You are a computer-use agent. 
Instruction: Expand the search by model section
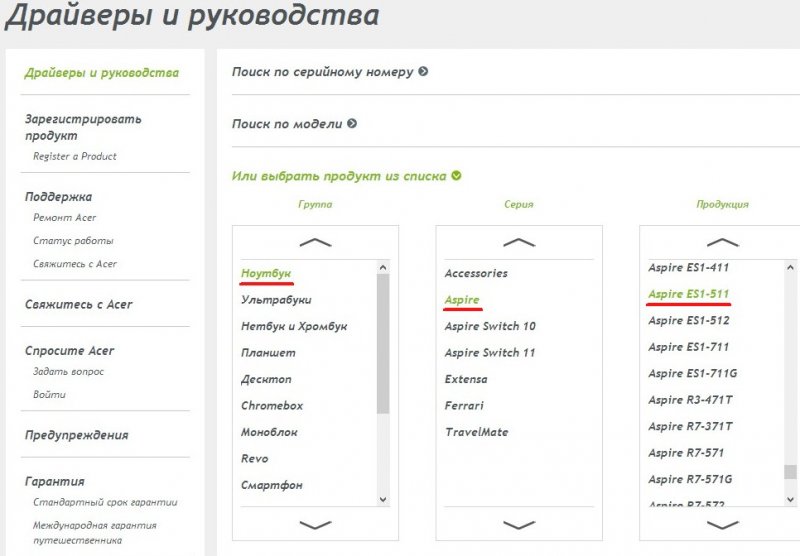pos(294,124)
